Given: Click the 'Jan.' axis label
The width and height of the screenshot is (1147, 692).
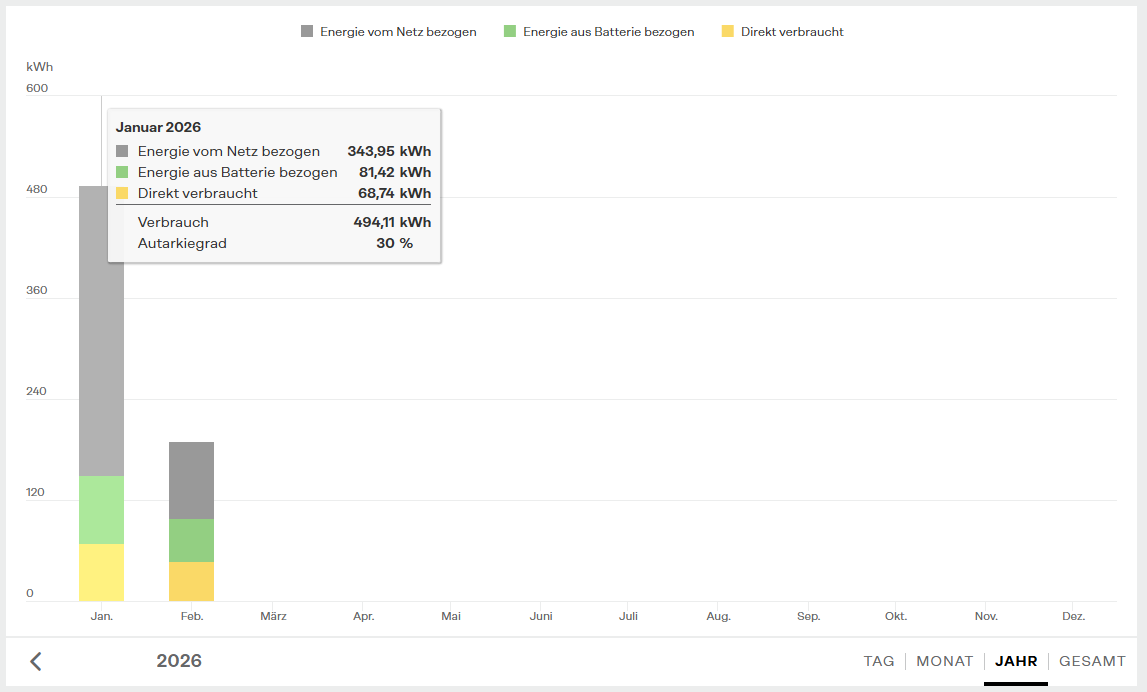Looking at the screenshot, I should [101, 617].
